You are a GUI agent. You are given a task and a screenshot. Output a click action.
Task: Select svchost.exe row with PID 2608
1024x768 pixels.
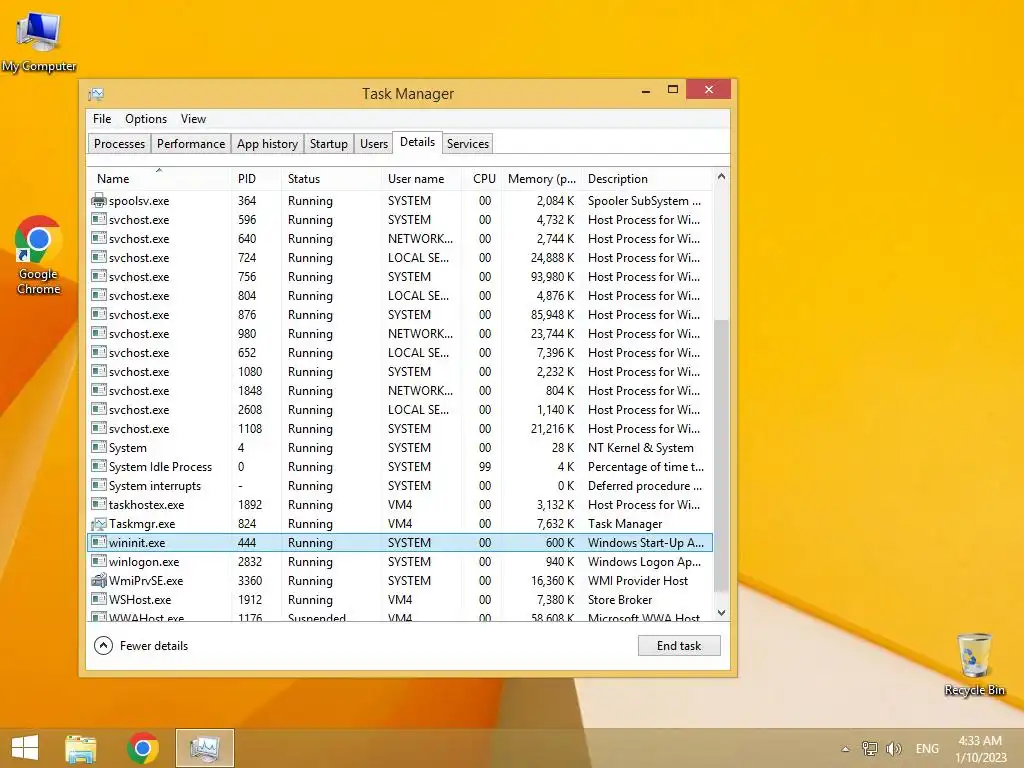(400, 410)
